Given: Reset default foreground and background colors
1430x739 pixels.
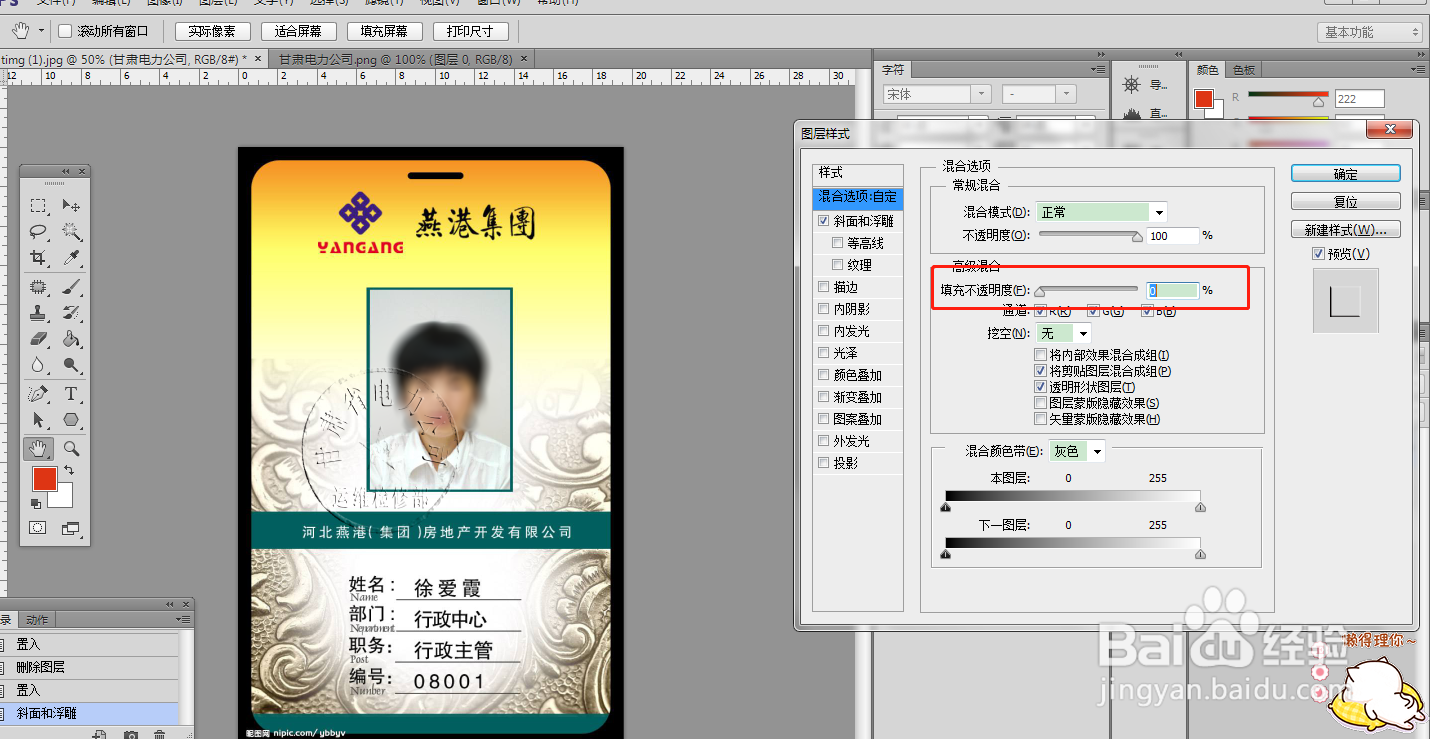Looking at the screenshot, I should (x=36, y=504).
